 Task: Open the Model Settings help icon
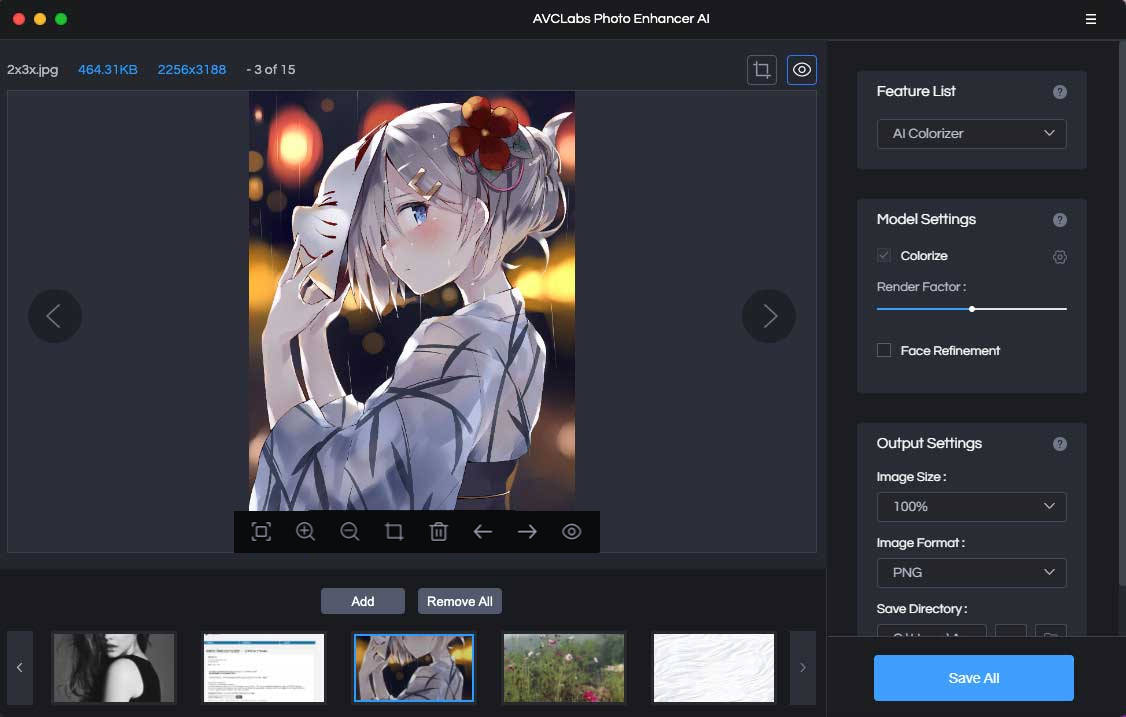pyautogui.click(x=1059, y=220)
